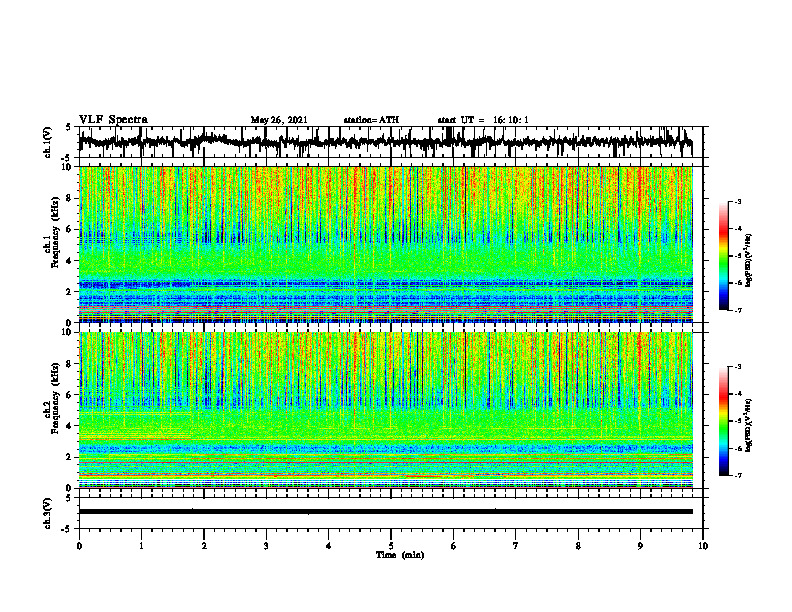The width and height of the screenshot is (792, 612).
Task: Click the ch.2 color bar log(PSD) label
Action: pos(749,425)
